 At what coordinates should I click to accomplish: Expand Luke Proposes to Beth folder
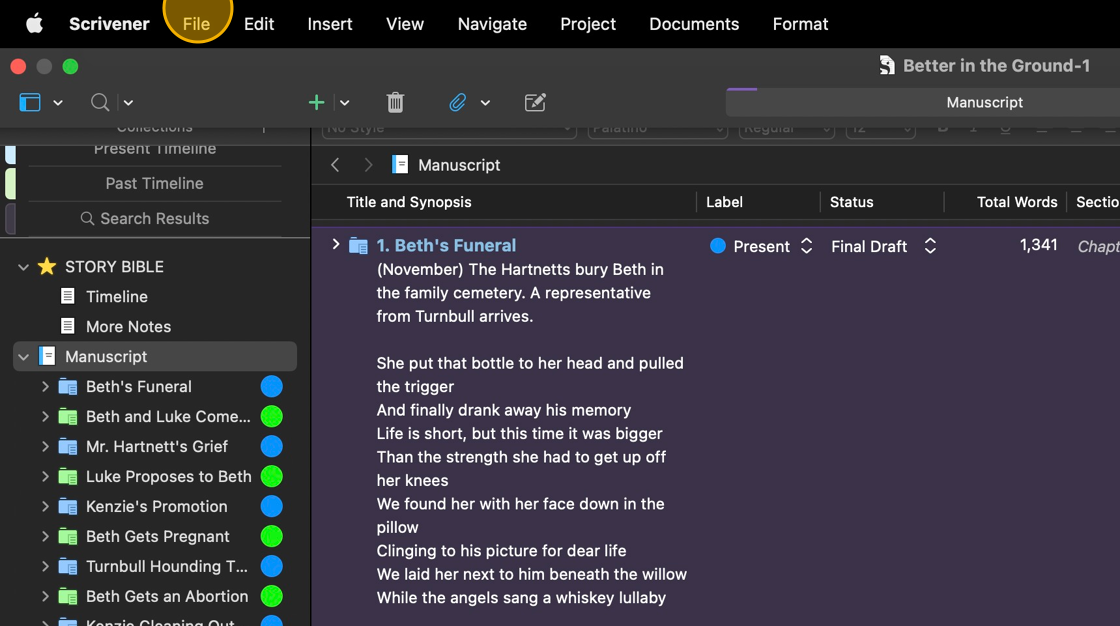click(45, 477)
